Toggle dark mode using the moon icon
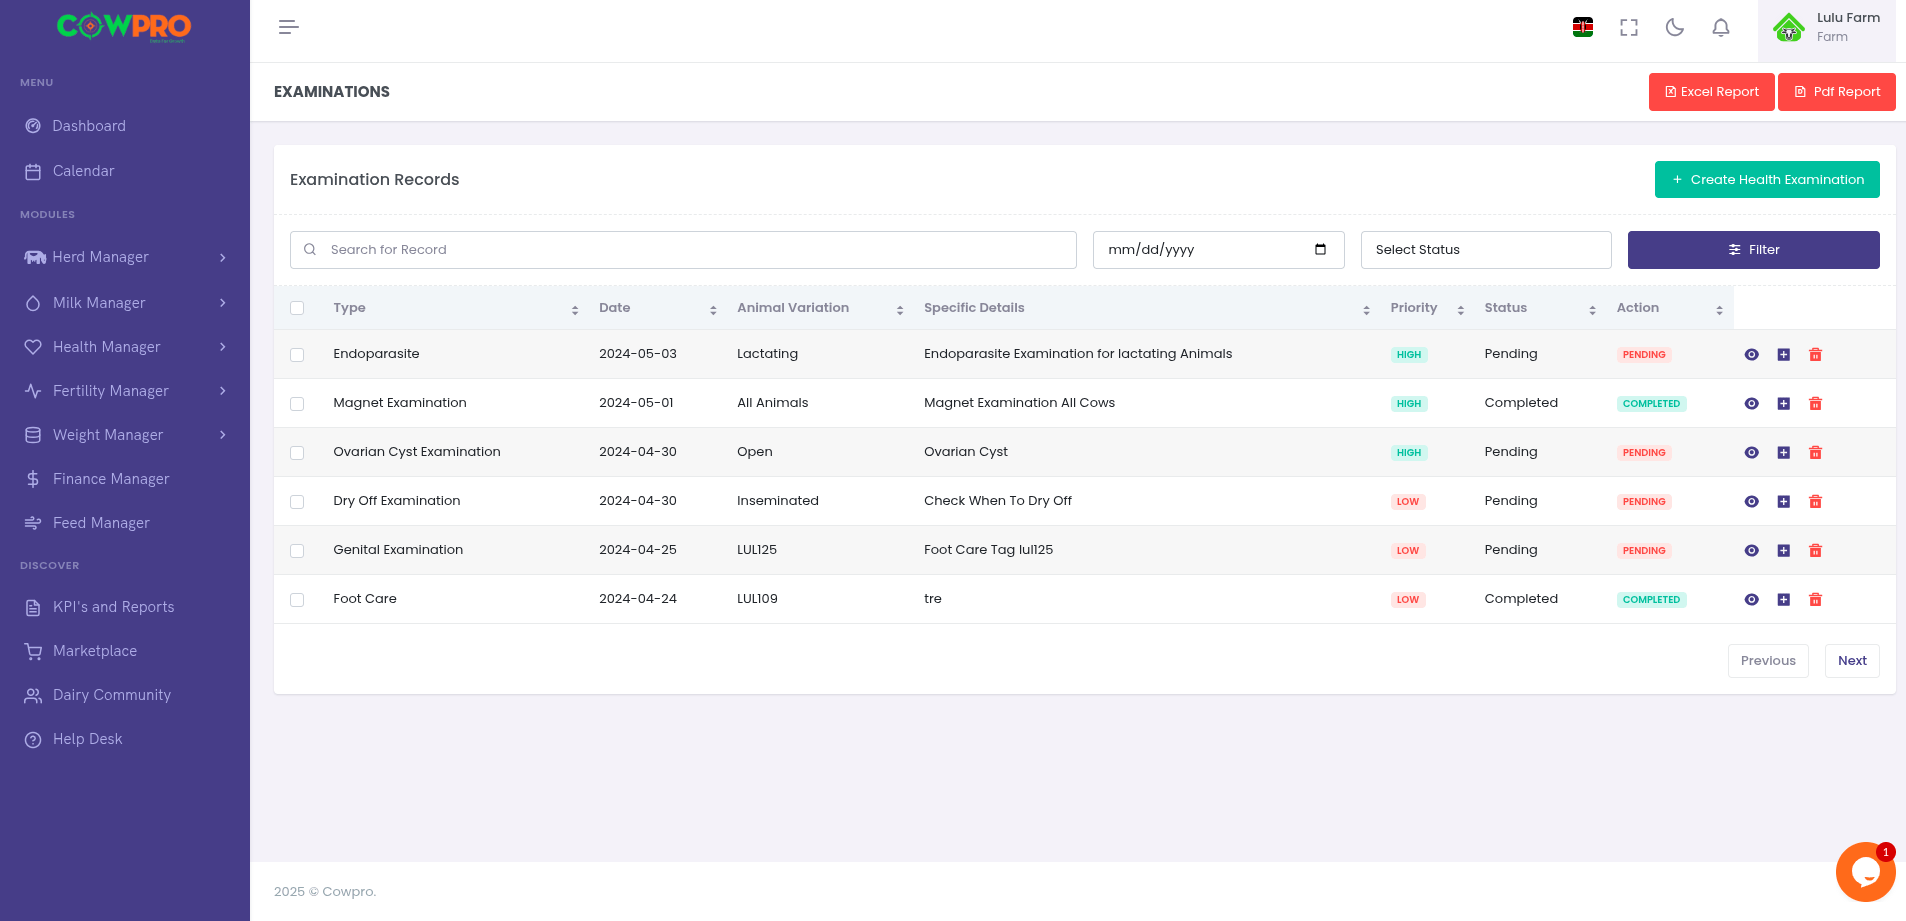Screen dimensions: 1906x921 click(x=1674, y=27)
